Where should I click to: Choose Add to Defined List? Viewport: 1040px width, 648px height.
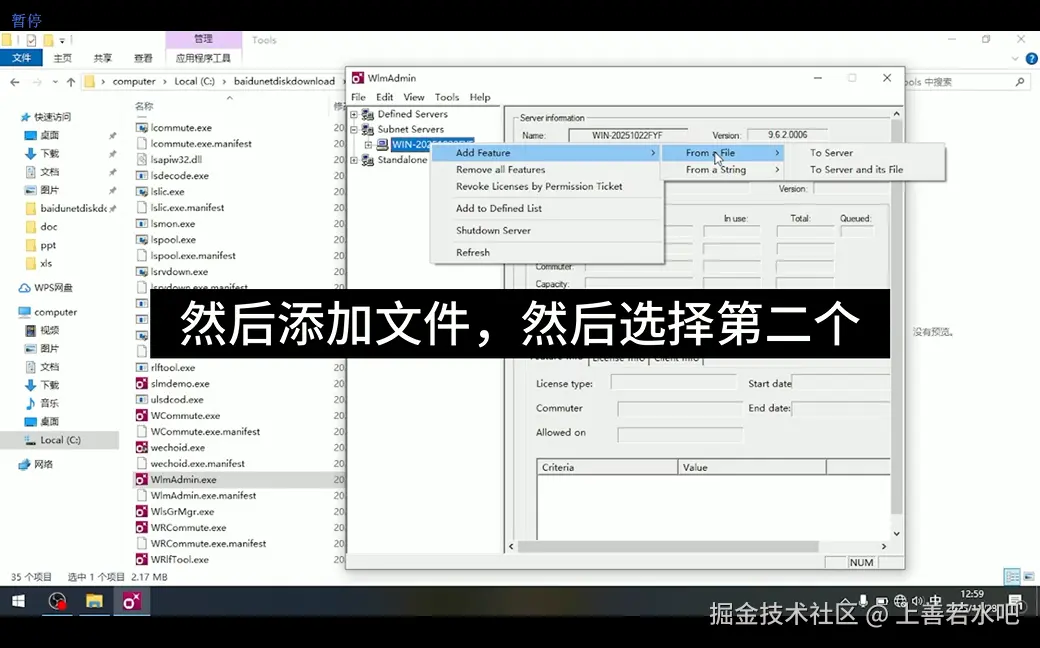point(498,208)
